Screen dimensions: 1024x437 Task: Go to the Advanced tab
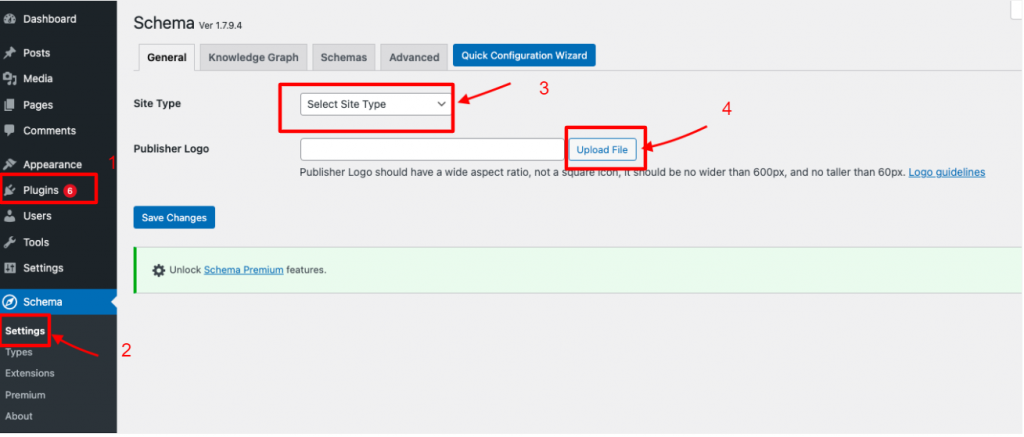click(414, 57)
